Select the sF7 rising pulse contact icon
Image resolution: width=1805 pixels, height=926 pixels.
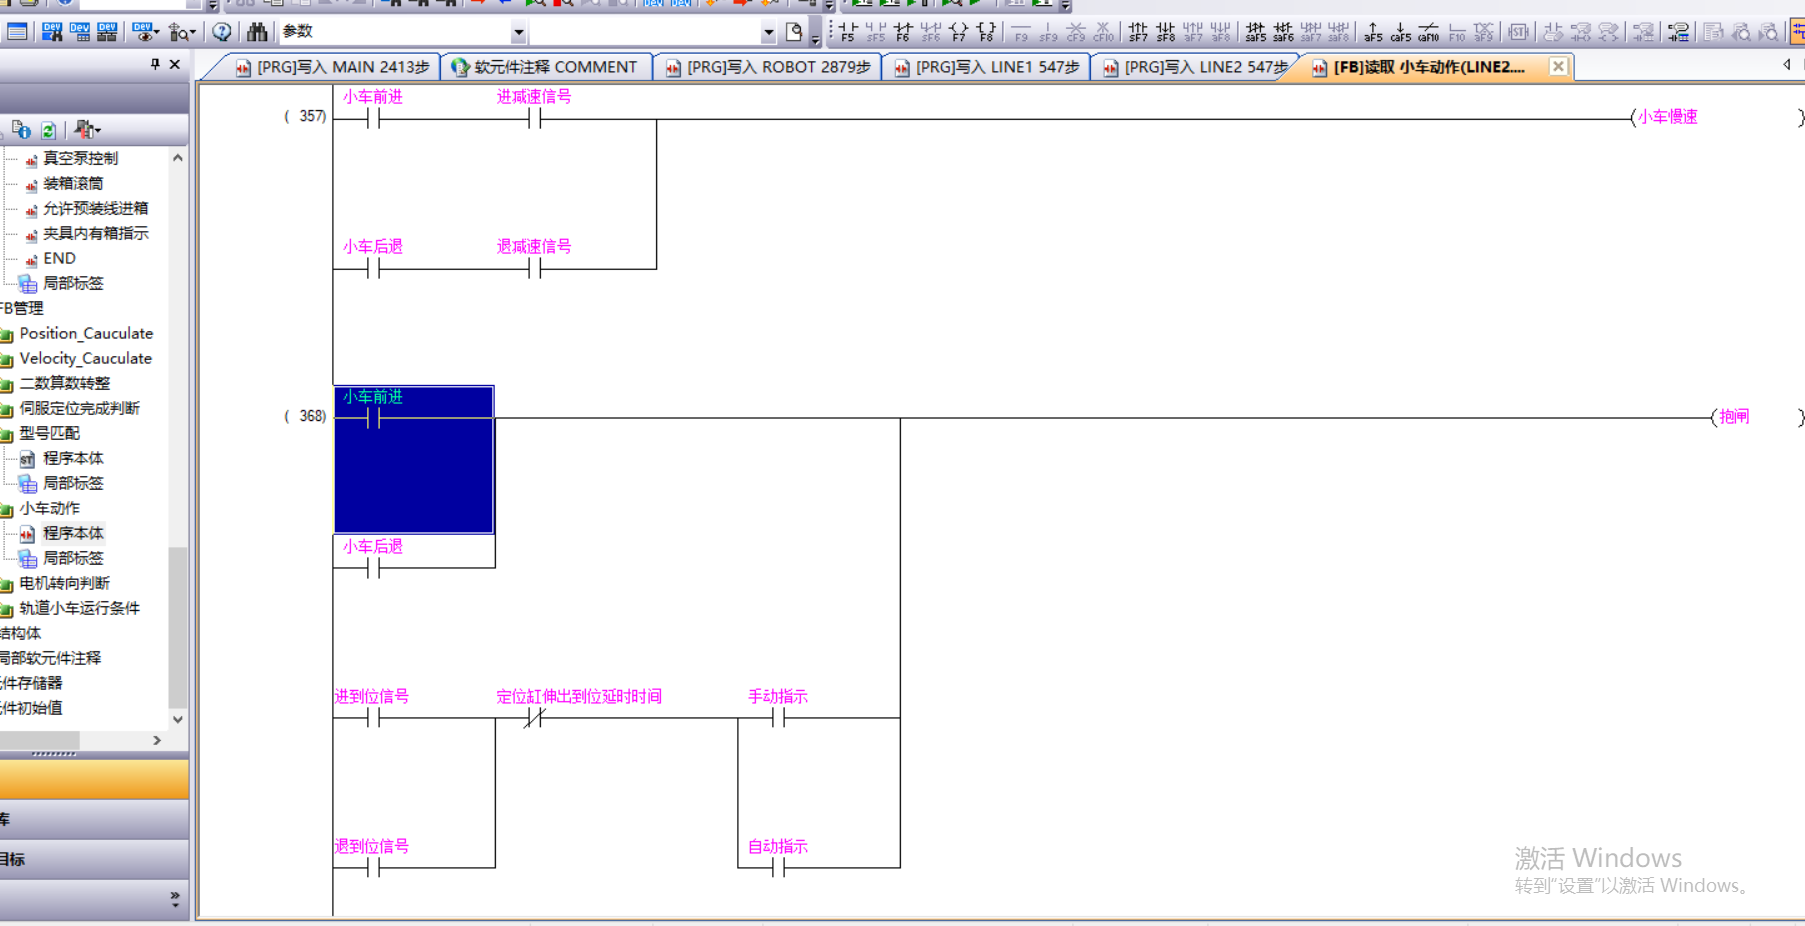tap(1138, 32)
